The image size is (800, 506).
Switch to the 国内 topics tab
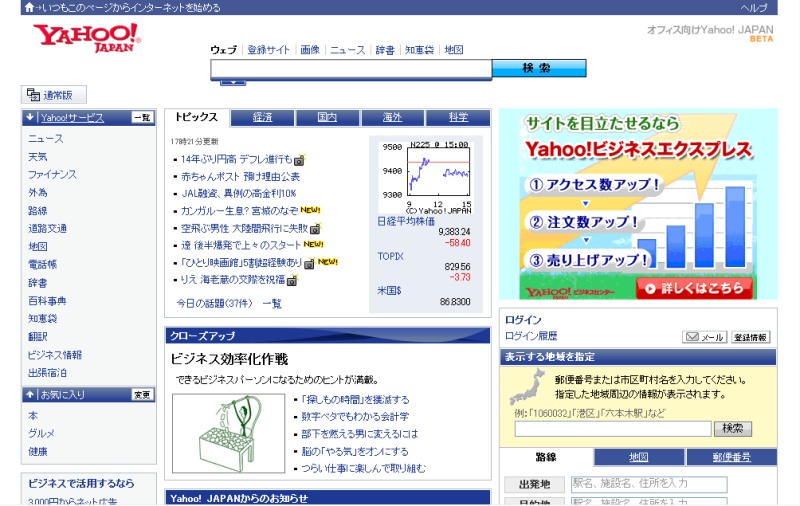point(328,117)
